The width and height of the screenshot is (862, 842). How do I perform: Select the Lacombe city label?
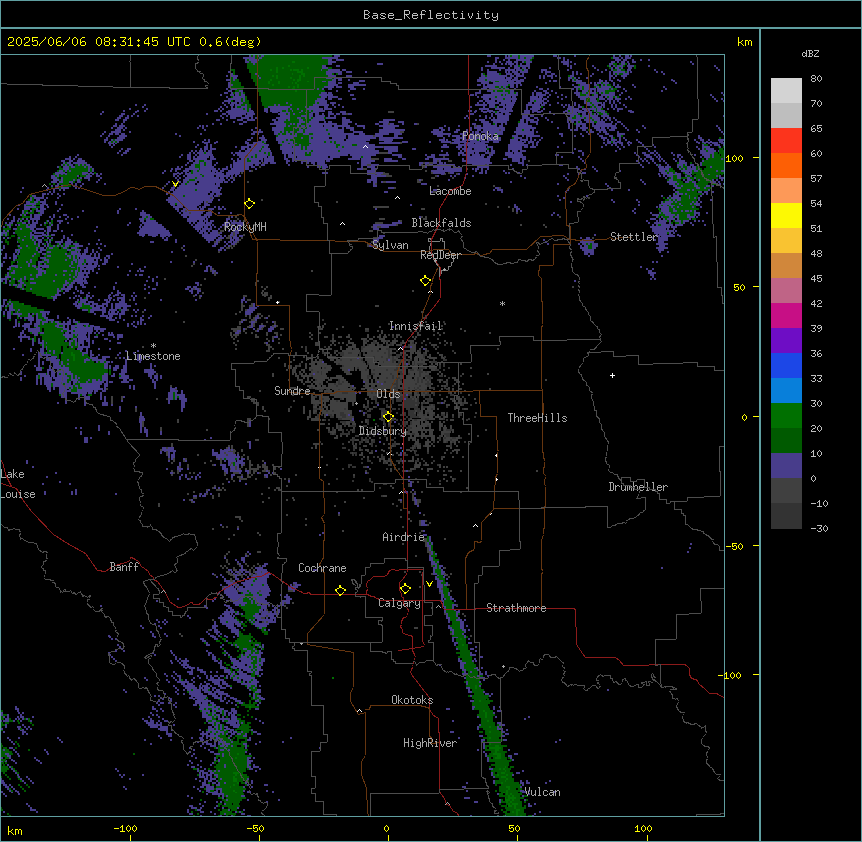point(450,191)
